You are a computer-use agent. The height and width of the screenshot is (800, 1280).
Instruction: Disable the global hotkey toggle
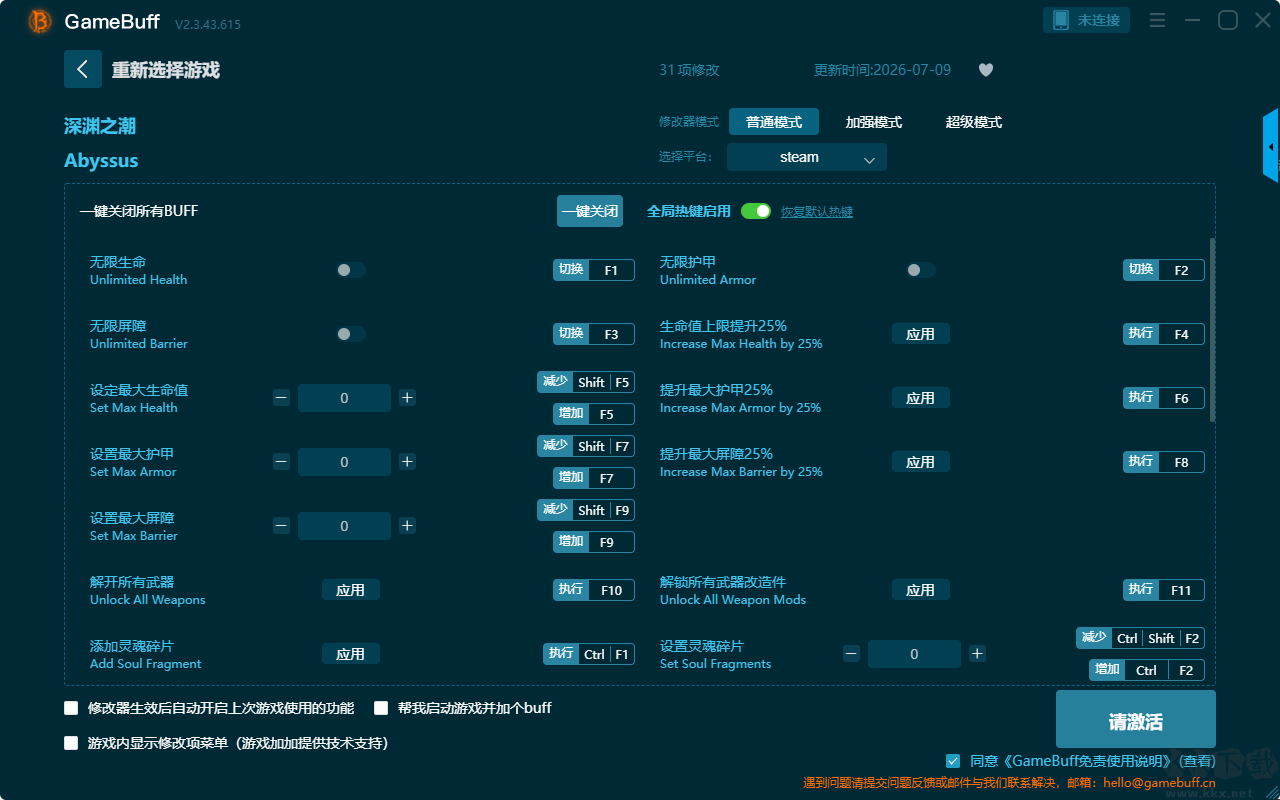tap(756, 211)
